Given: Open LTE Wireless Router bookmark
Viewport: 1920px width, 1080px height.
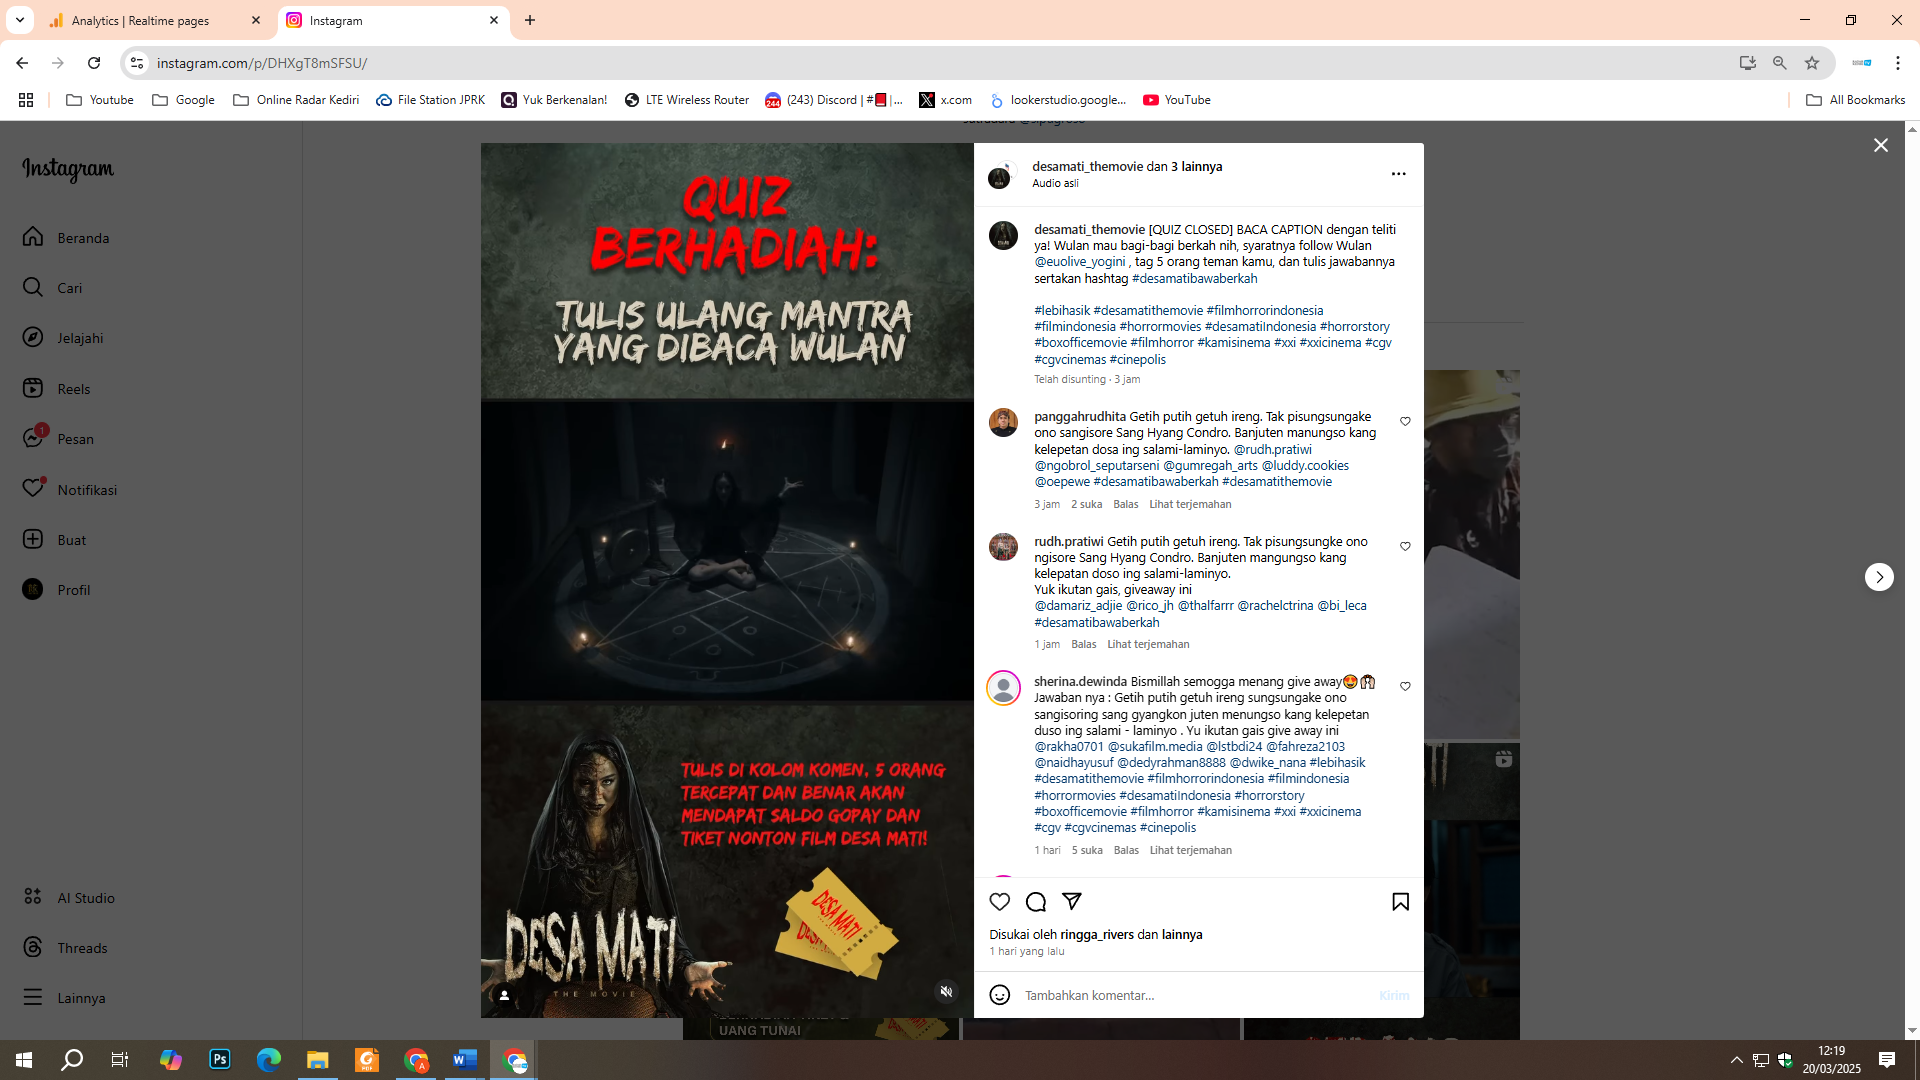Looking at the screenshot, I should coord(687,100).
